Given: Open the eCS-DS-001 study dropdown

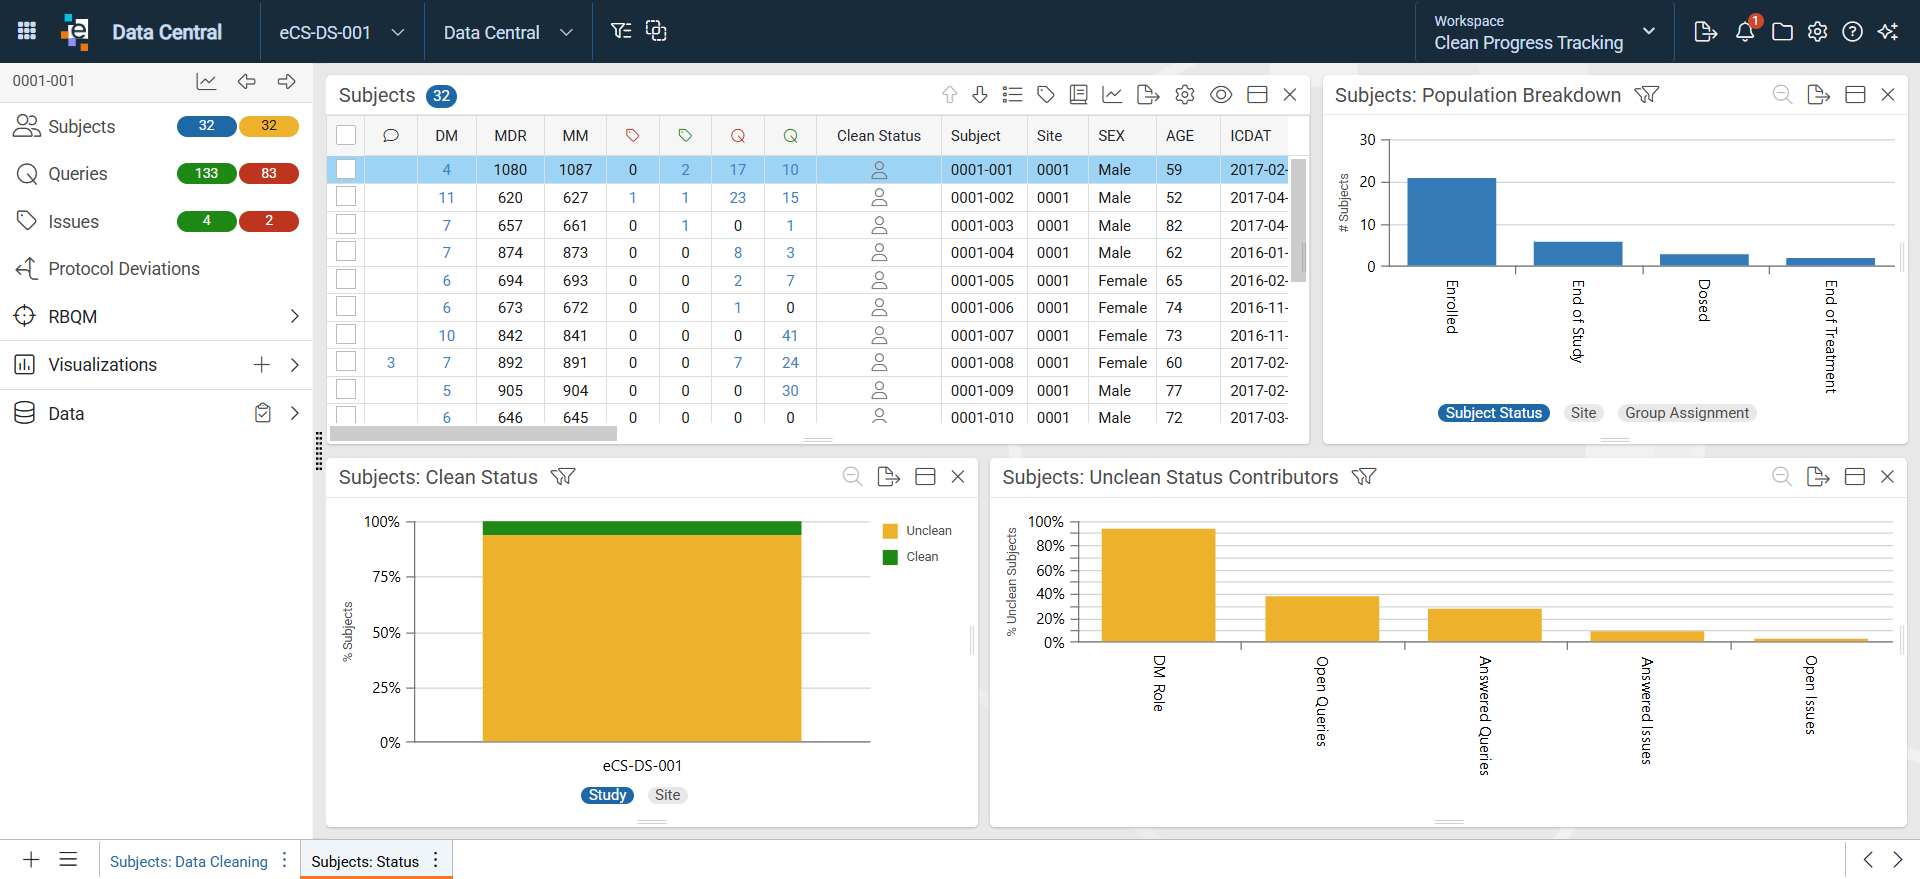Looking at the screenshot, I should click(x=342, y=32).
